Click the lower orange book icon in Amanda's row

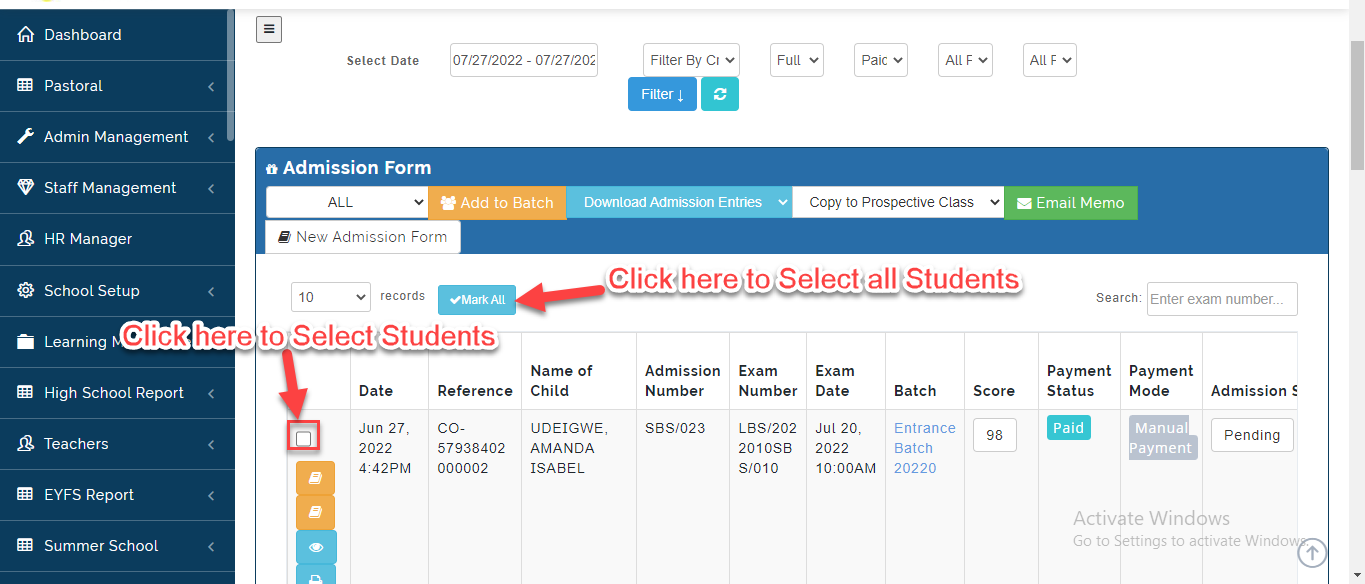click(x=316, y=512)
